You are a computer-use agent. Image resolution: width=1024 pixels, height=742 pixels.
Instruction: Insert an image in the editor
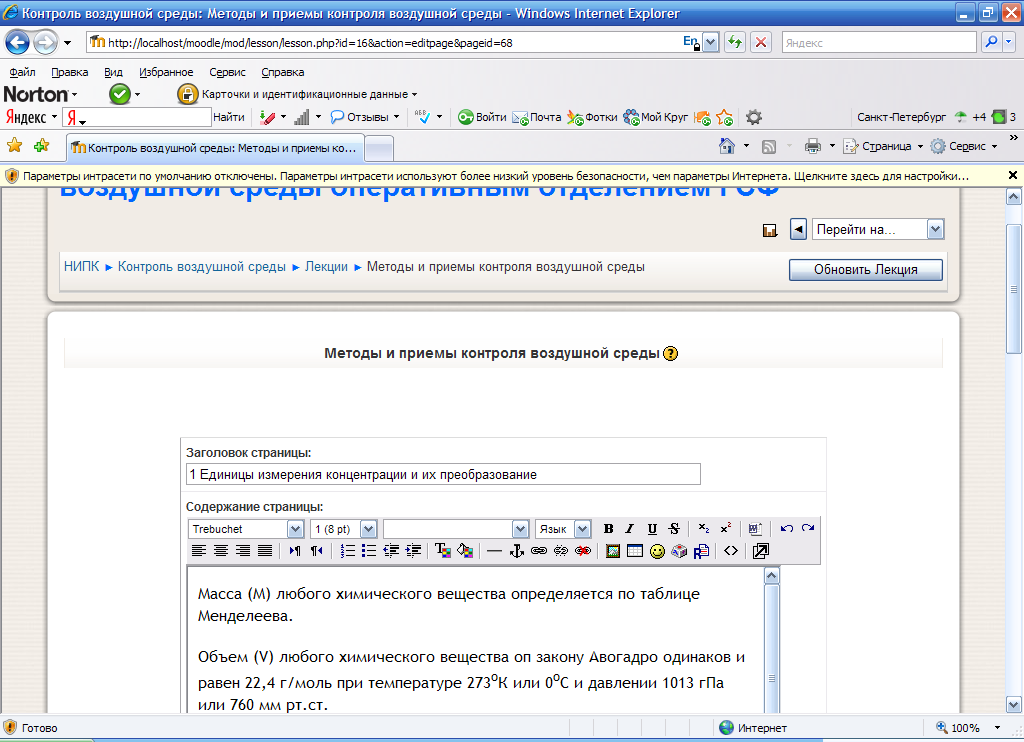click(613, 551)
